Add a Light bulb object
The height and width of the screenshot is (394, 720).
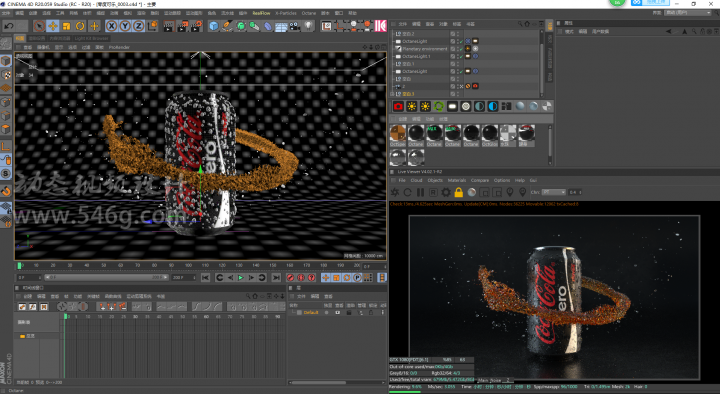click(x=309, y=26)
